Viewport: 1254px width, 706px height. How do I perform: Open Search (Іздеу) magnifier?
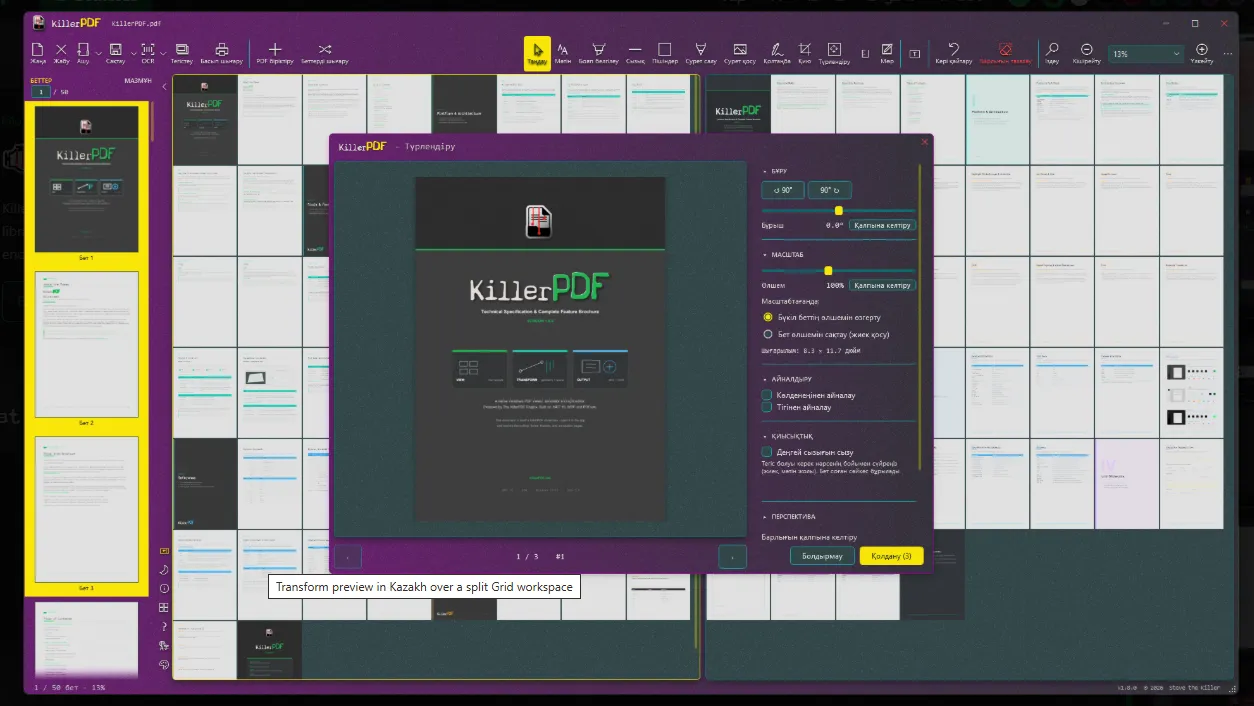point(1052,49)
